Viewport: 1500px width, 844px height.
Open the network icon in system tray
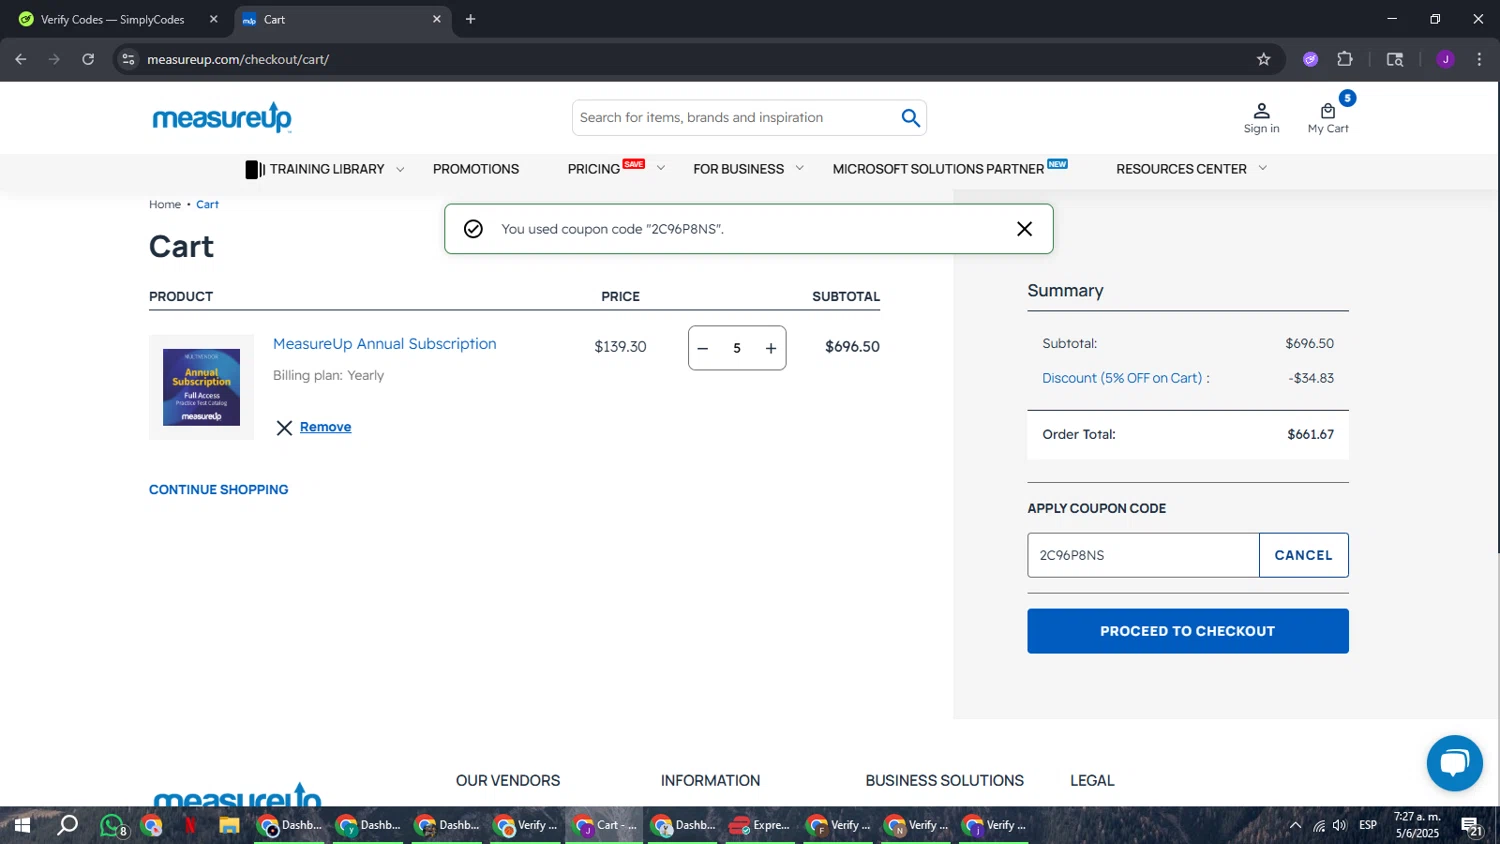pyautogui.click(x=1319, y=826)
